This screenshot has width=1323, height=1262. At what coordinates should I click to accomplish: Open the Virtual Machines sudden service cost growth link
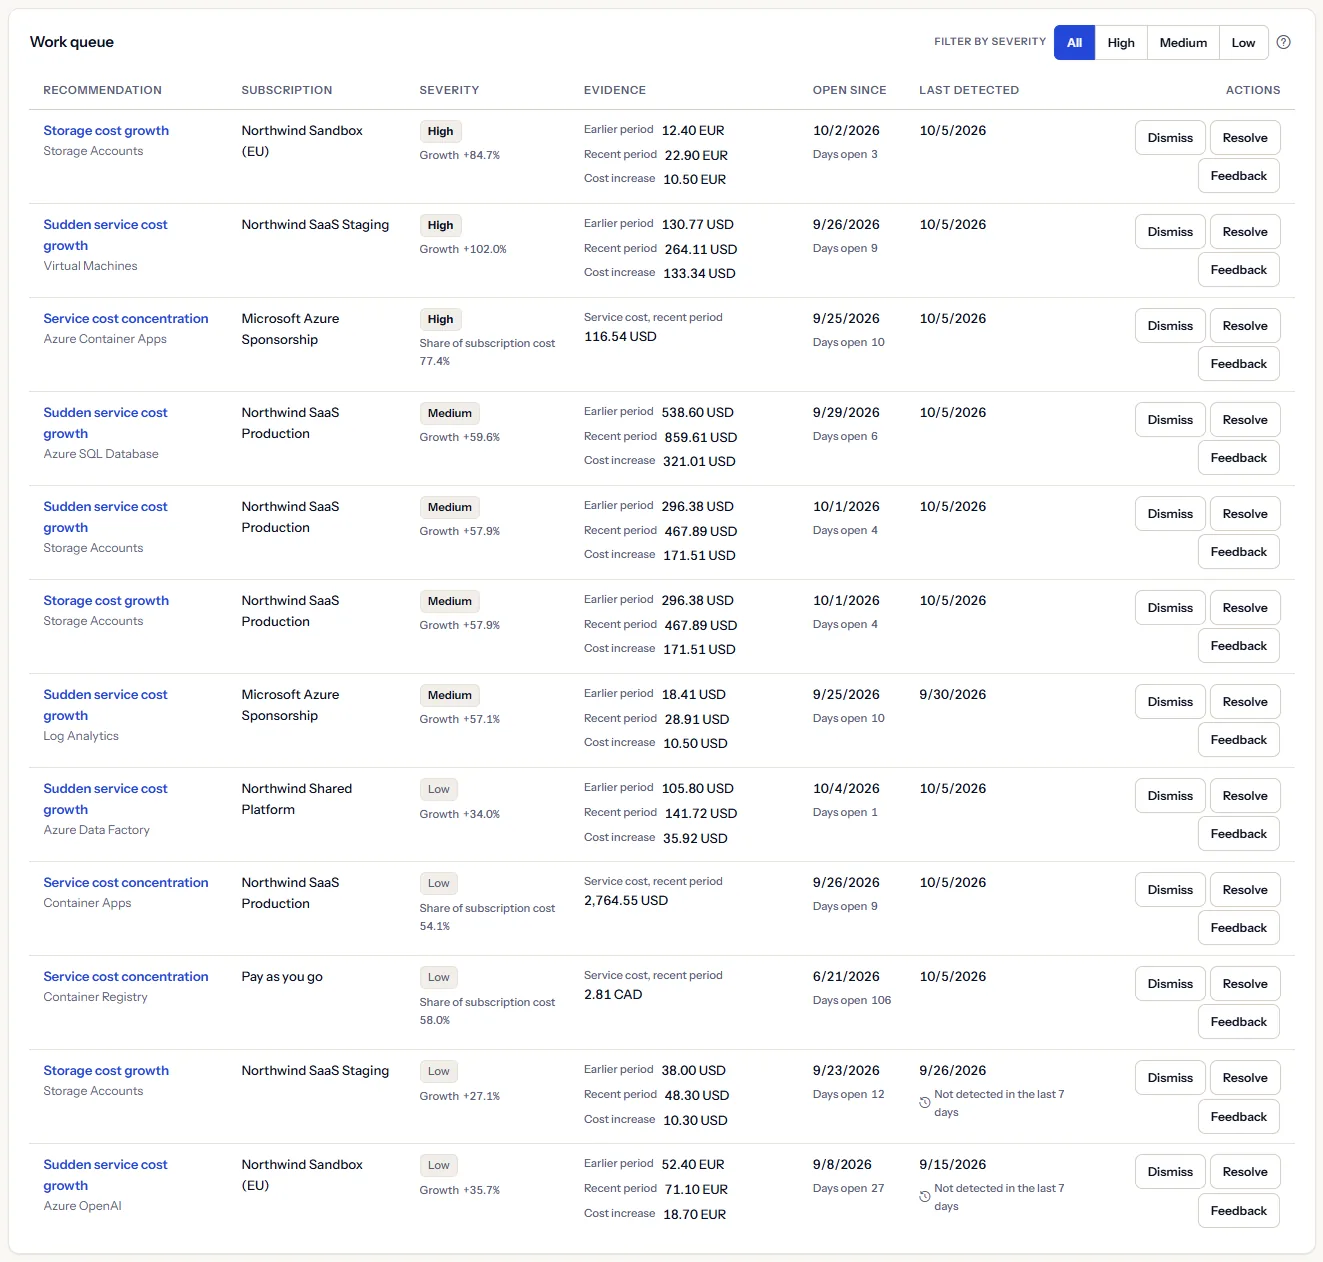tap(105, 235)
